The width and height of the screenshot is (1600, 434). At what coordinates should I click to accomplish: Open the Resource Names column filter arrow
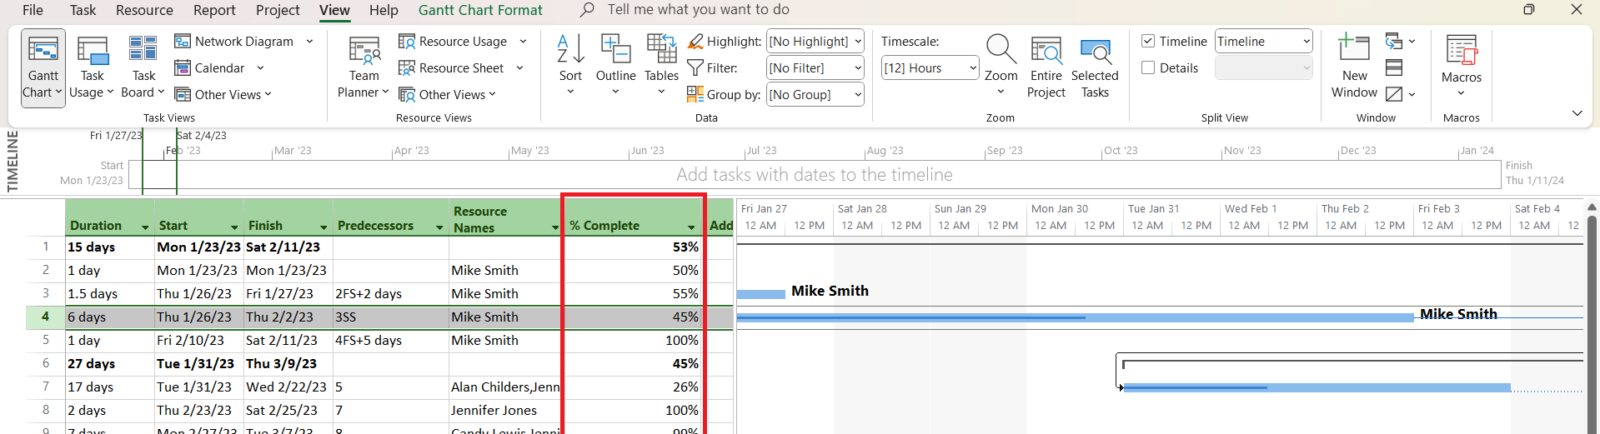click(x=555, y=227)
